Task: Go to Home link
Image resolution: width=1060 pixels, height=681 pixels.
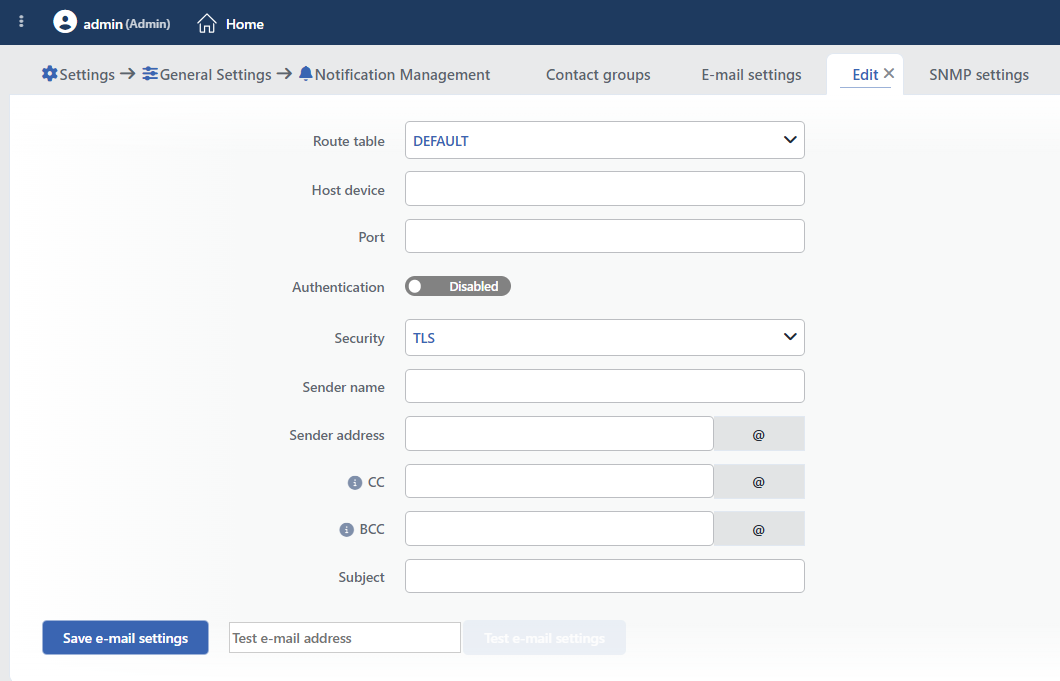Action: 245,24
